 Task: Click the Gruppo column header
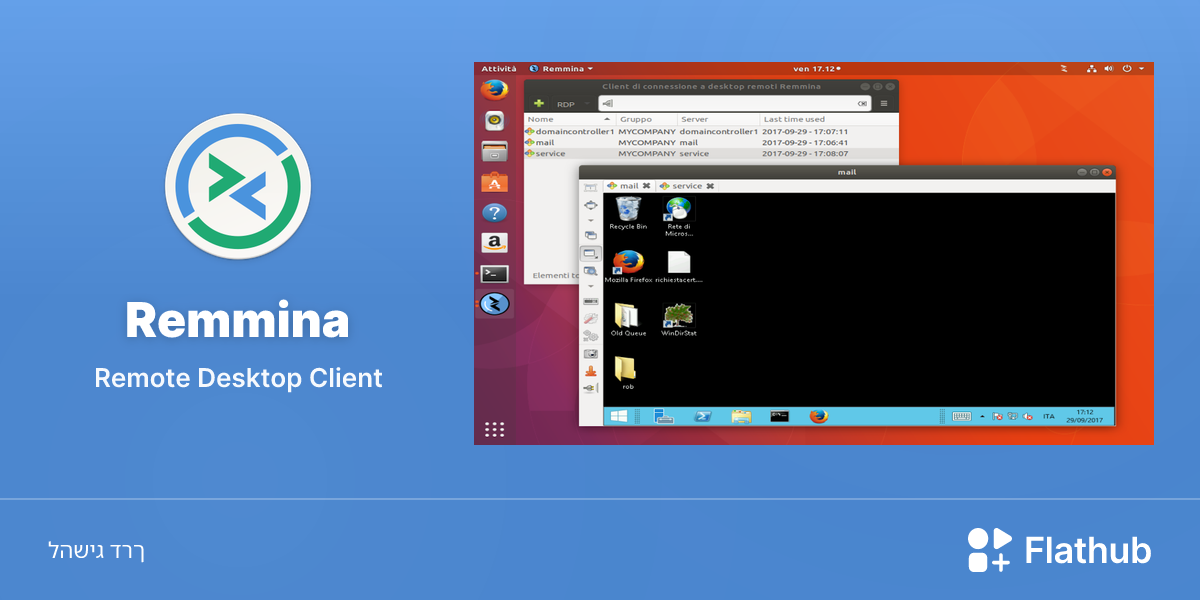[x=647, y=119]
